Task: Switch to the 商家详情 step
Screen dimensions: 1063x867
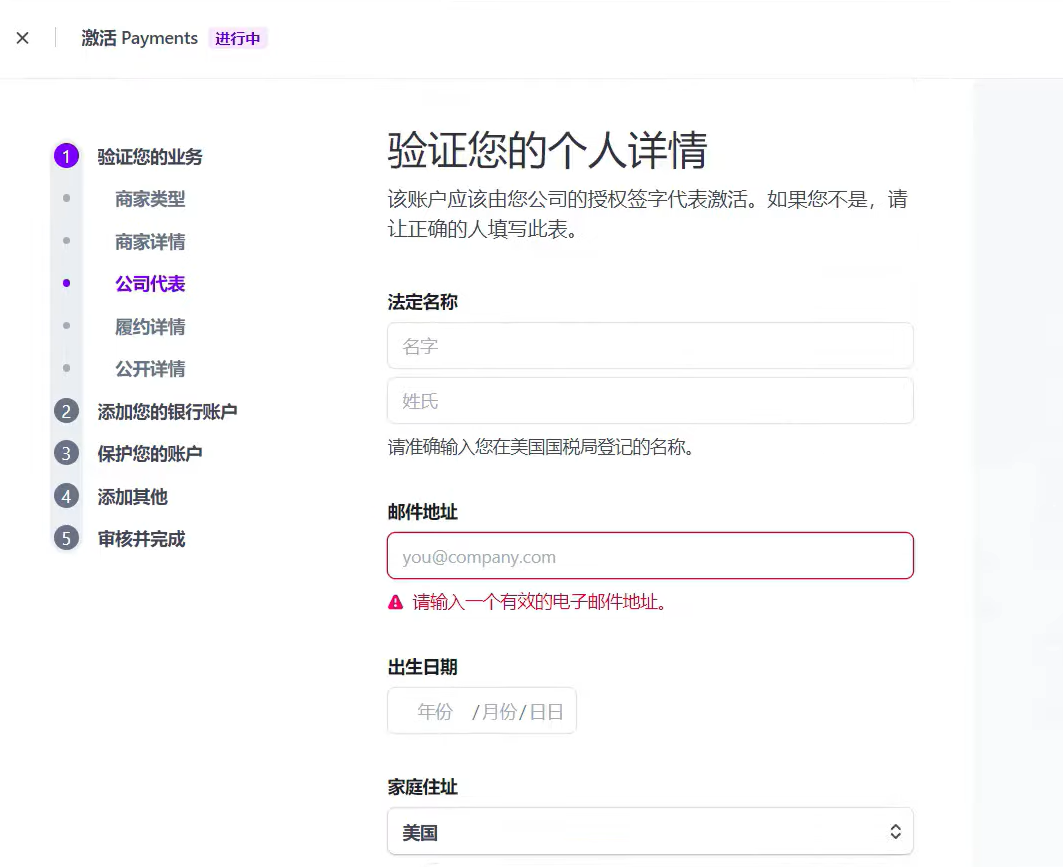Action: click(150, 241)
